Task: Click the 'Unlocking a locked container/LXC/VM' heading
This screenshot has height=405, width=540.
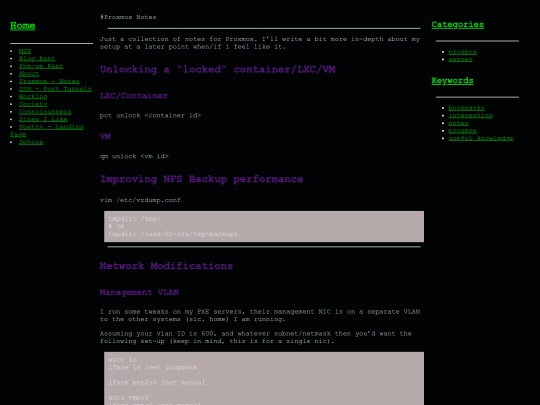Action: click(217, 70)
